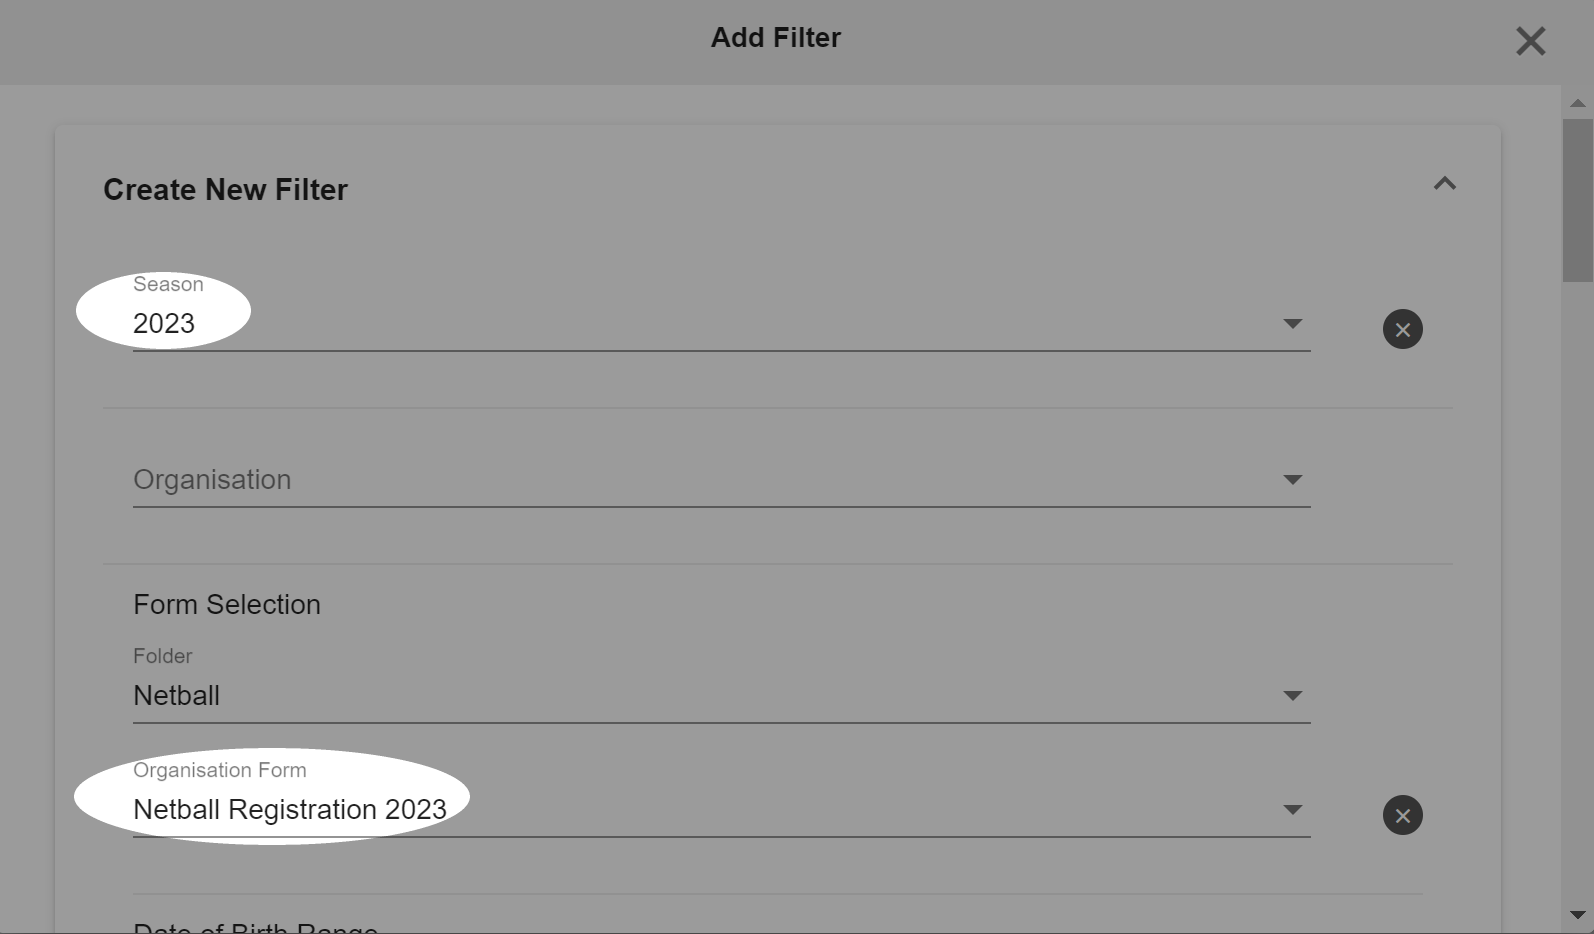Click the Create New Filter heading
Viewport: 1594px width, 934px height.
click(x=225, y=190)
